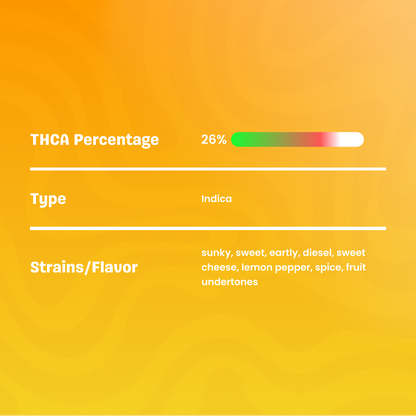Viewport: 416px width, 416px height.
Task: Click the word 'eartly' in flavors
Action: coord(285,253)
